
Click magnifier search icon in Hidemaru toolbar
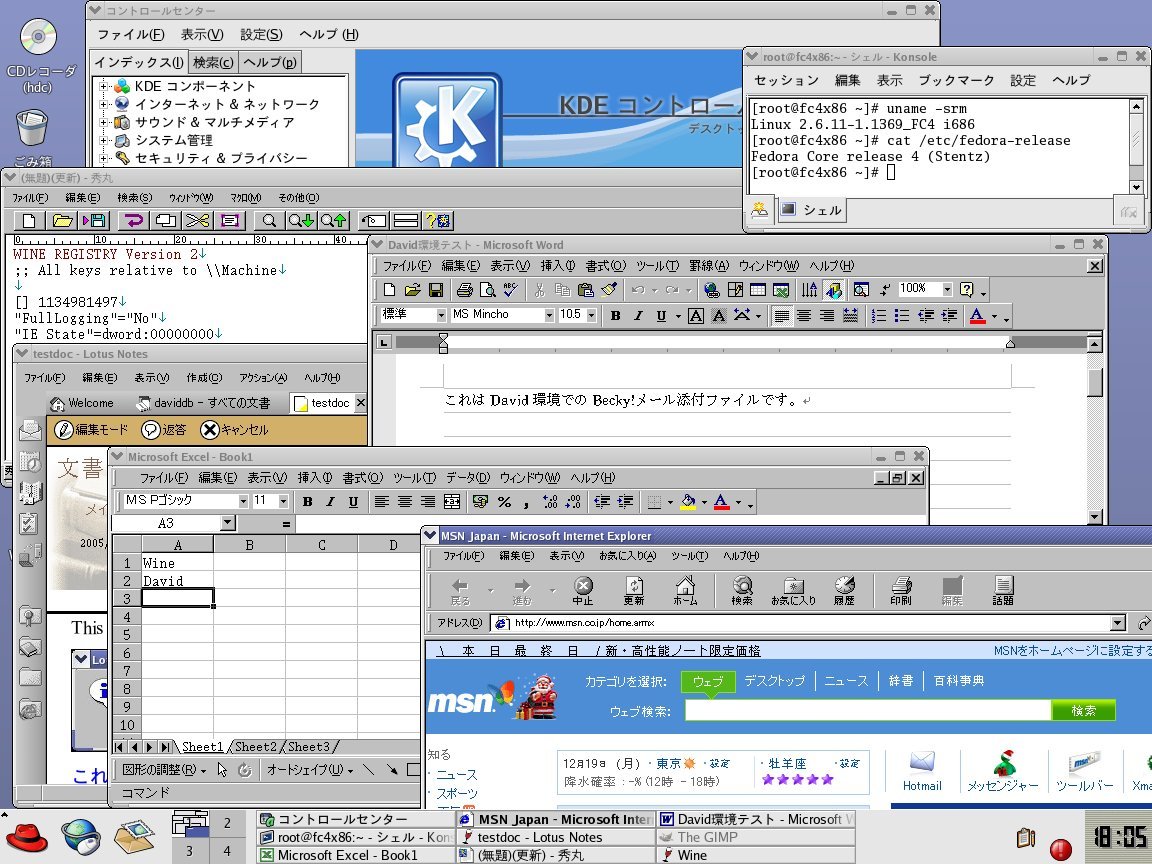tap(269, 220)
